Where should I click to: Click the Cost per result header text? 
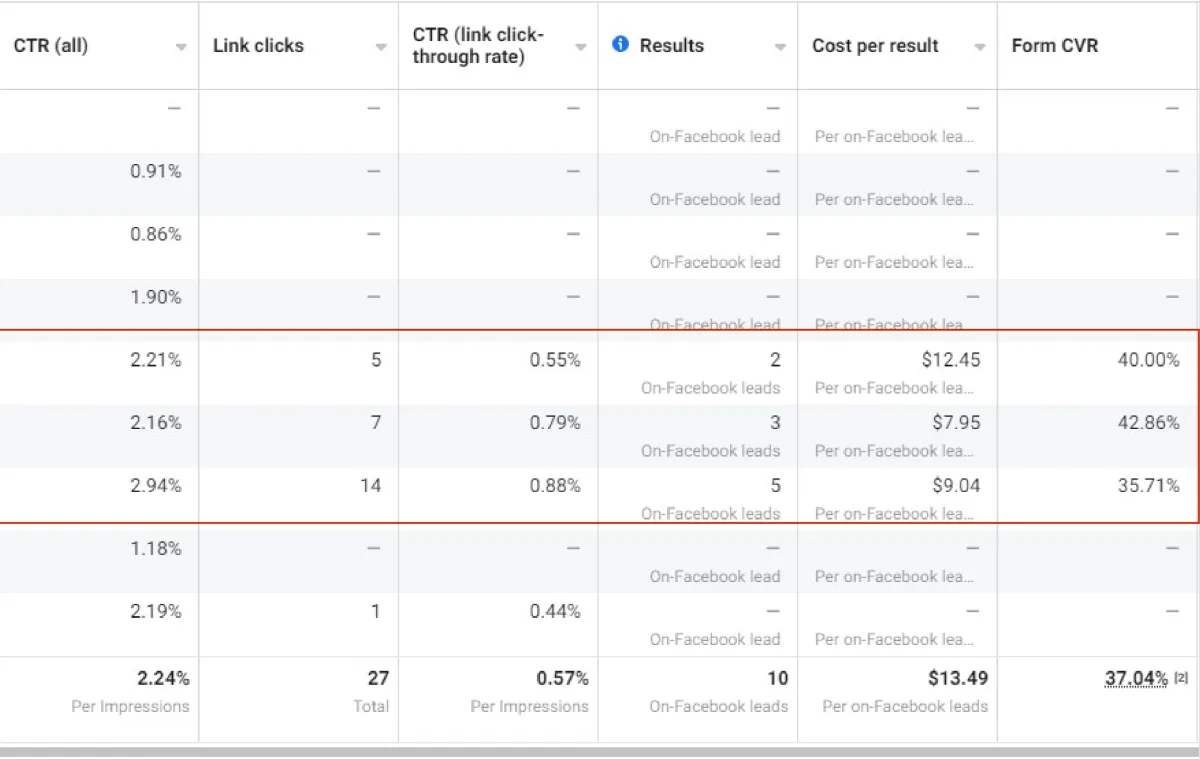875,46
